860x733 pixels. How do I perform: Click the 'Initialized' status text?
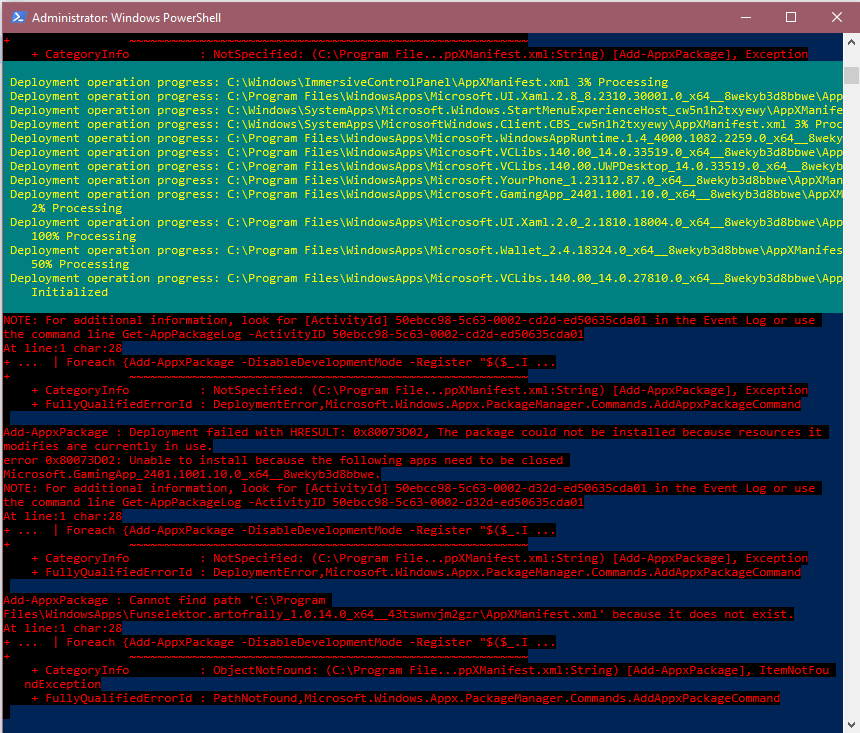click(x=69, y=292)
